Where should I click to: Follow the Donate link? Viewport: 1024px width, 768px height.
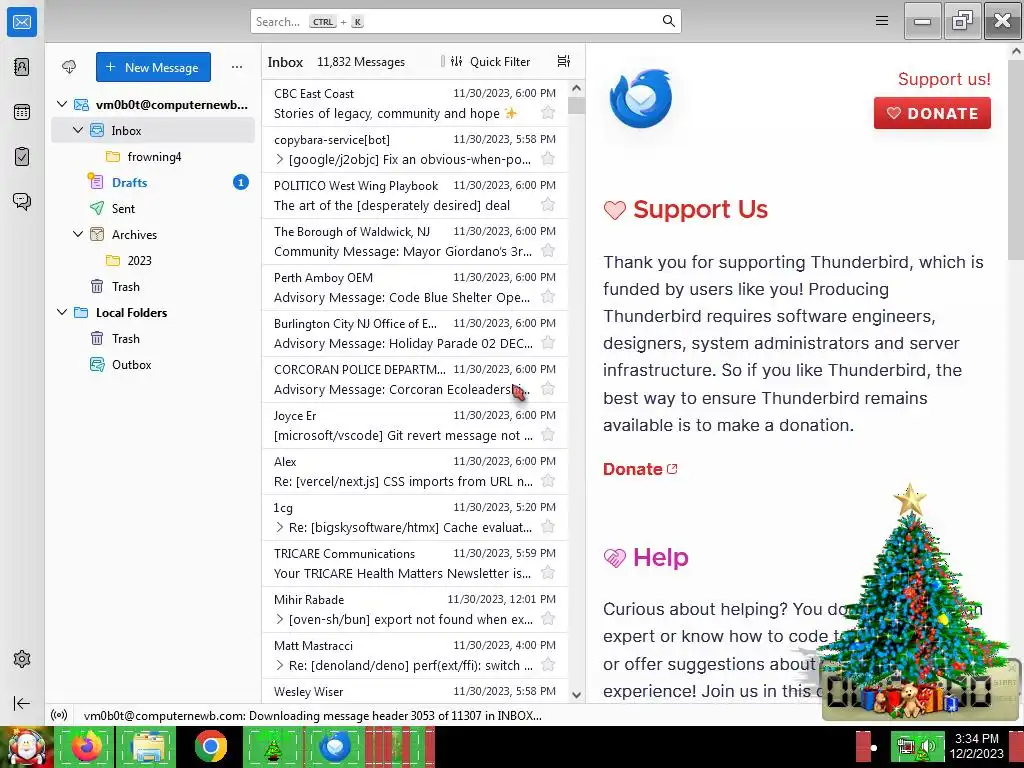coord(640,469)
